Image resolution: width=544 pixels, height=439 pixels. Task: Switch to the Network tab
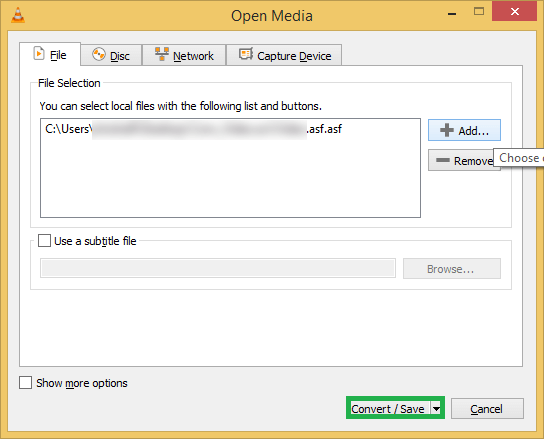pyautogui.click(x=184, y=55)
